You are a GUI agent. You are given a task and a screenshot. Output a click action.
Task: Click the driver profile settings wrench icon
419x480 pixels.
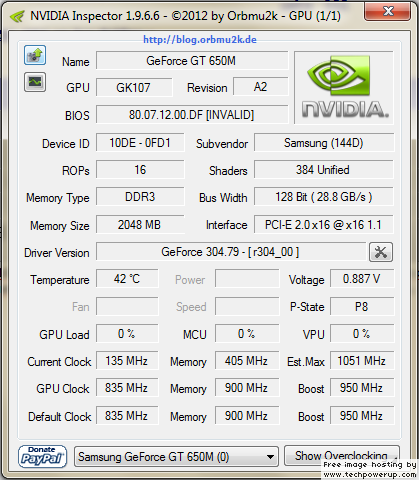[x=381, y=252]
